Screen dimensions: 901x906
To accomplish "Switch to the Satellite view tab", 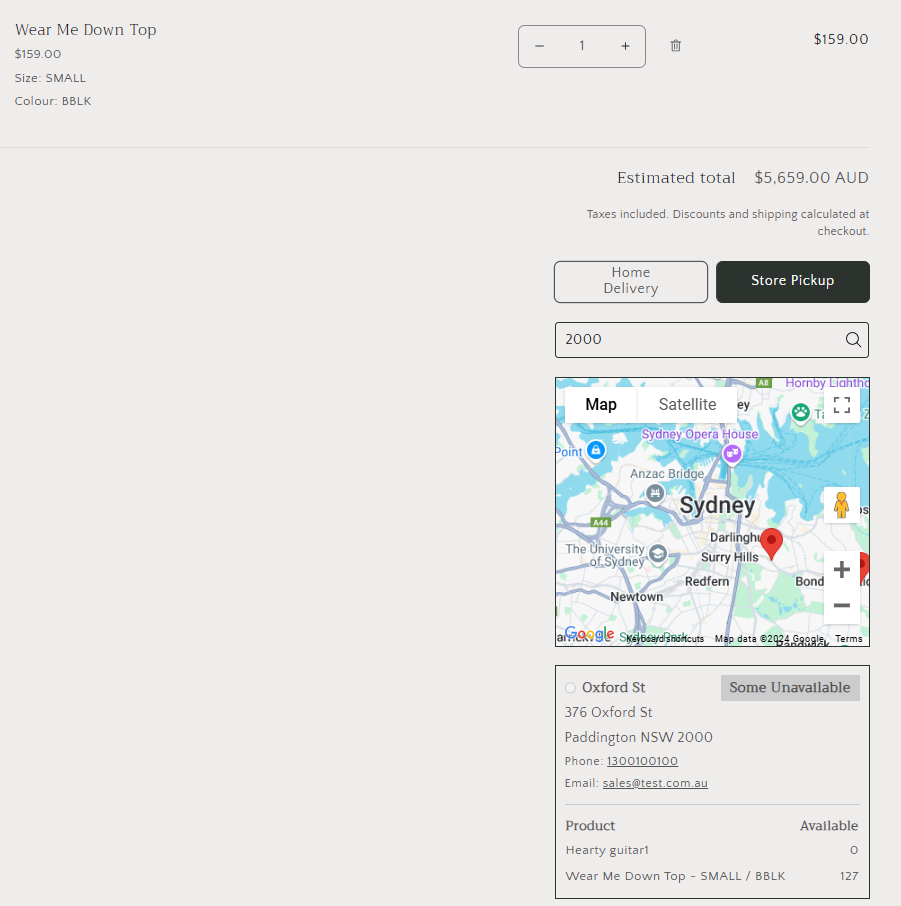I will (687, 404).
